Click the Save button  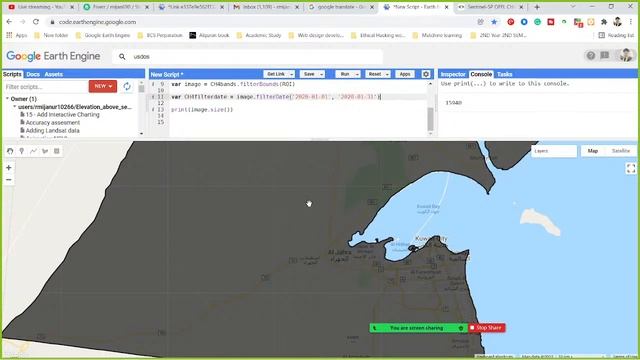[309, 74]
